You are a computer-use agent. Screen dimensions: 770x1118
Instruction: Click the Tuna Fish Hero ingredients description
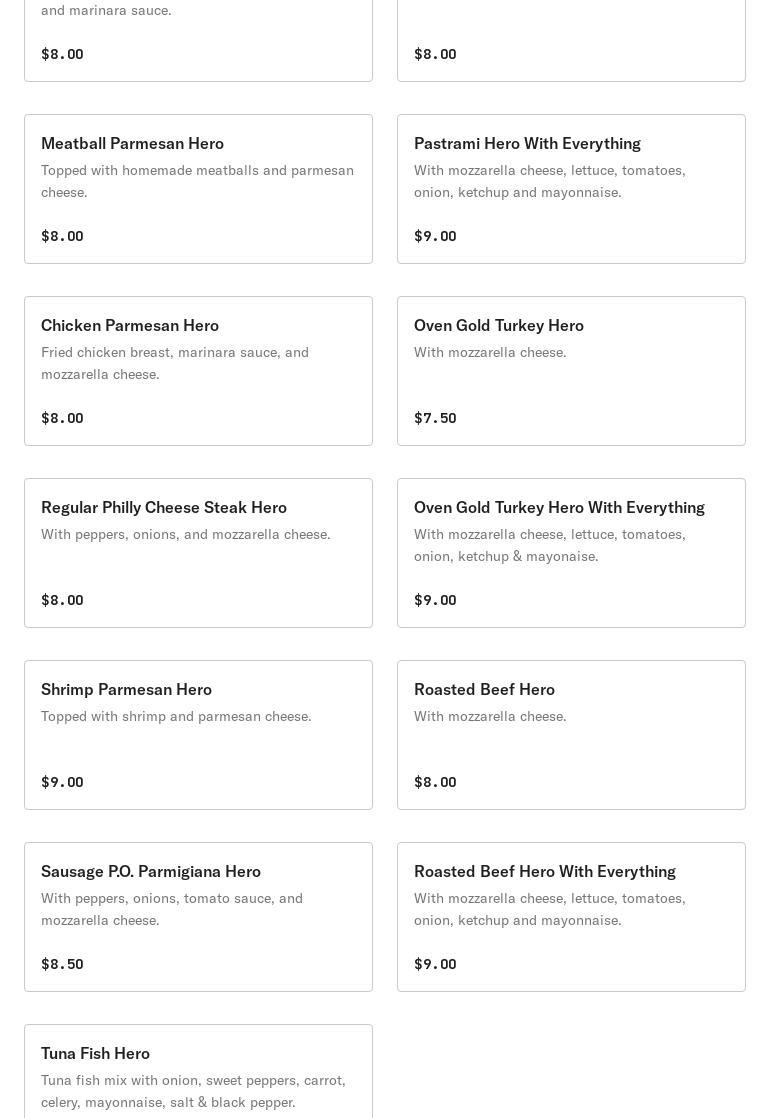(193, 1091)
